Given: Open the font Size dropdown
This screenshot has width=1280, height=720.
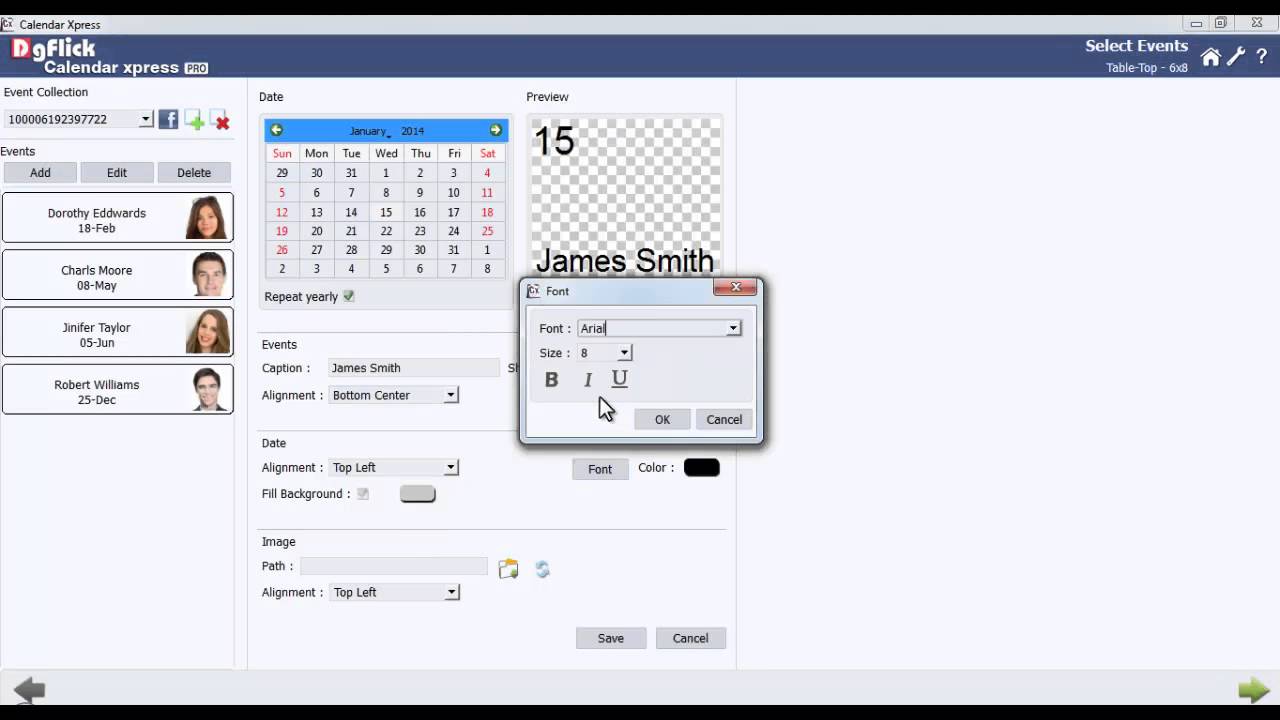Looking at the screenshot, I should [x=624, y=353].
